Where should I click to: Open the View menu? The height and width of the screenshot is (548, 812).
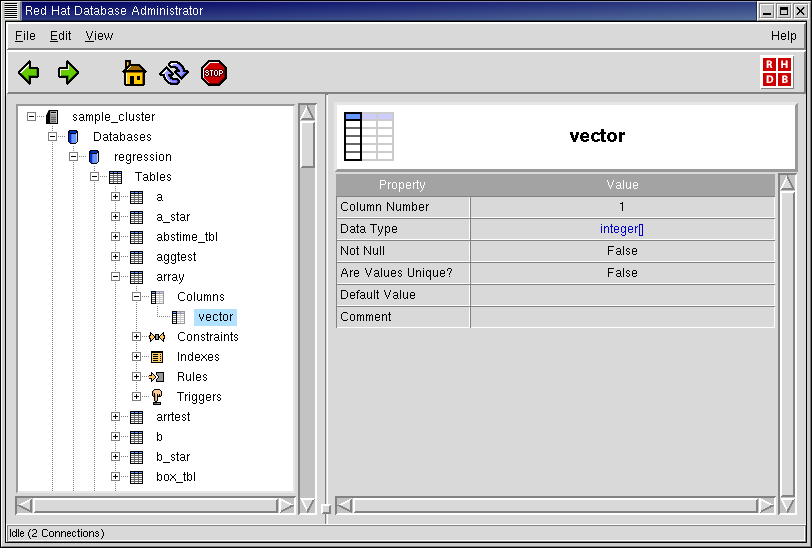(99, 36)
